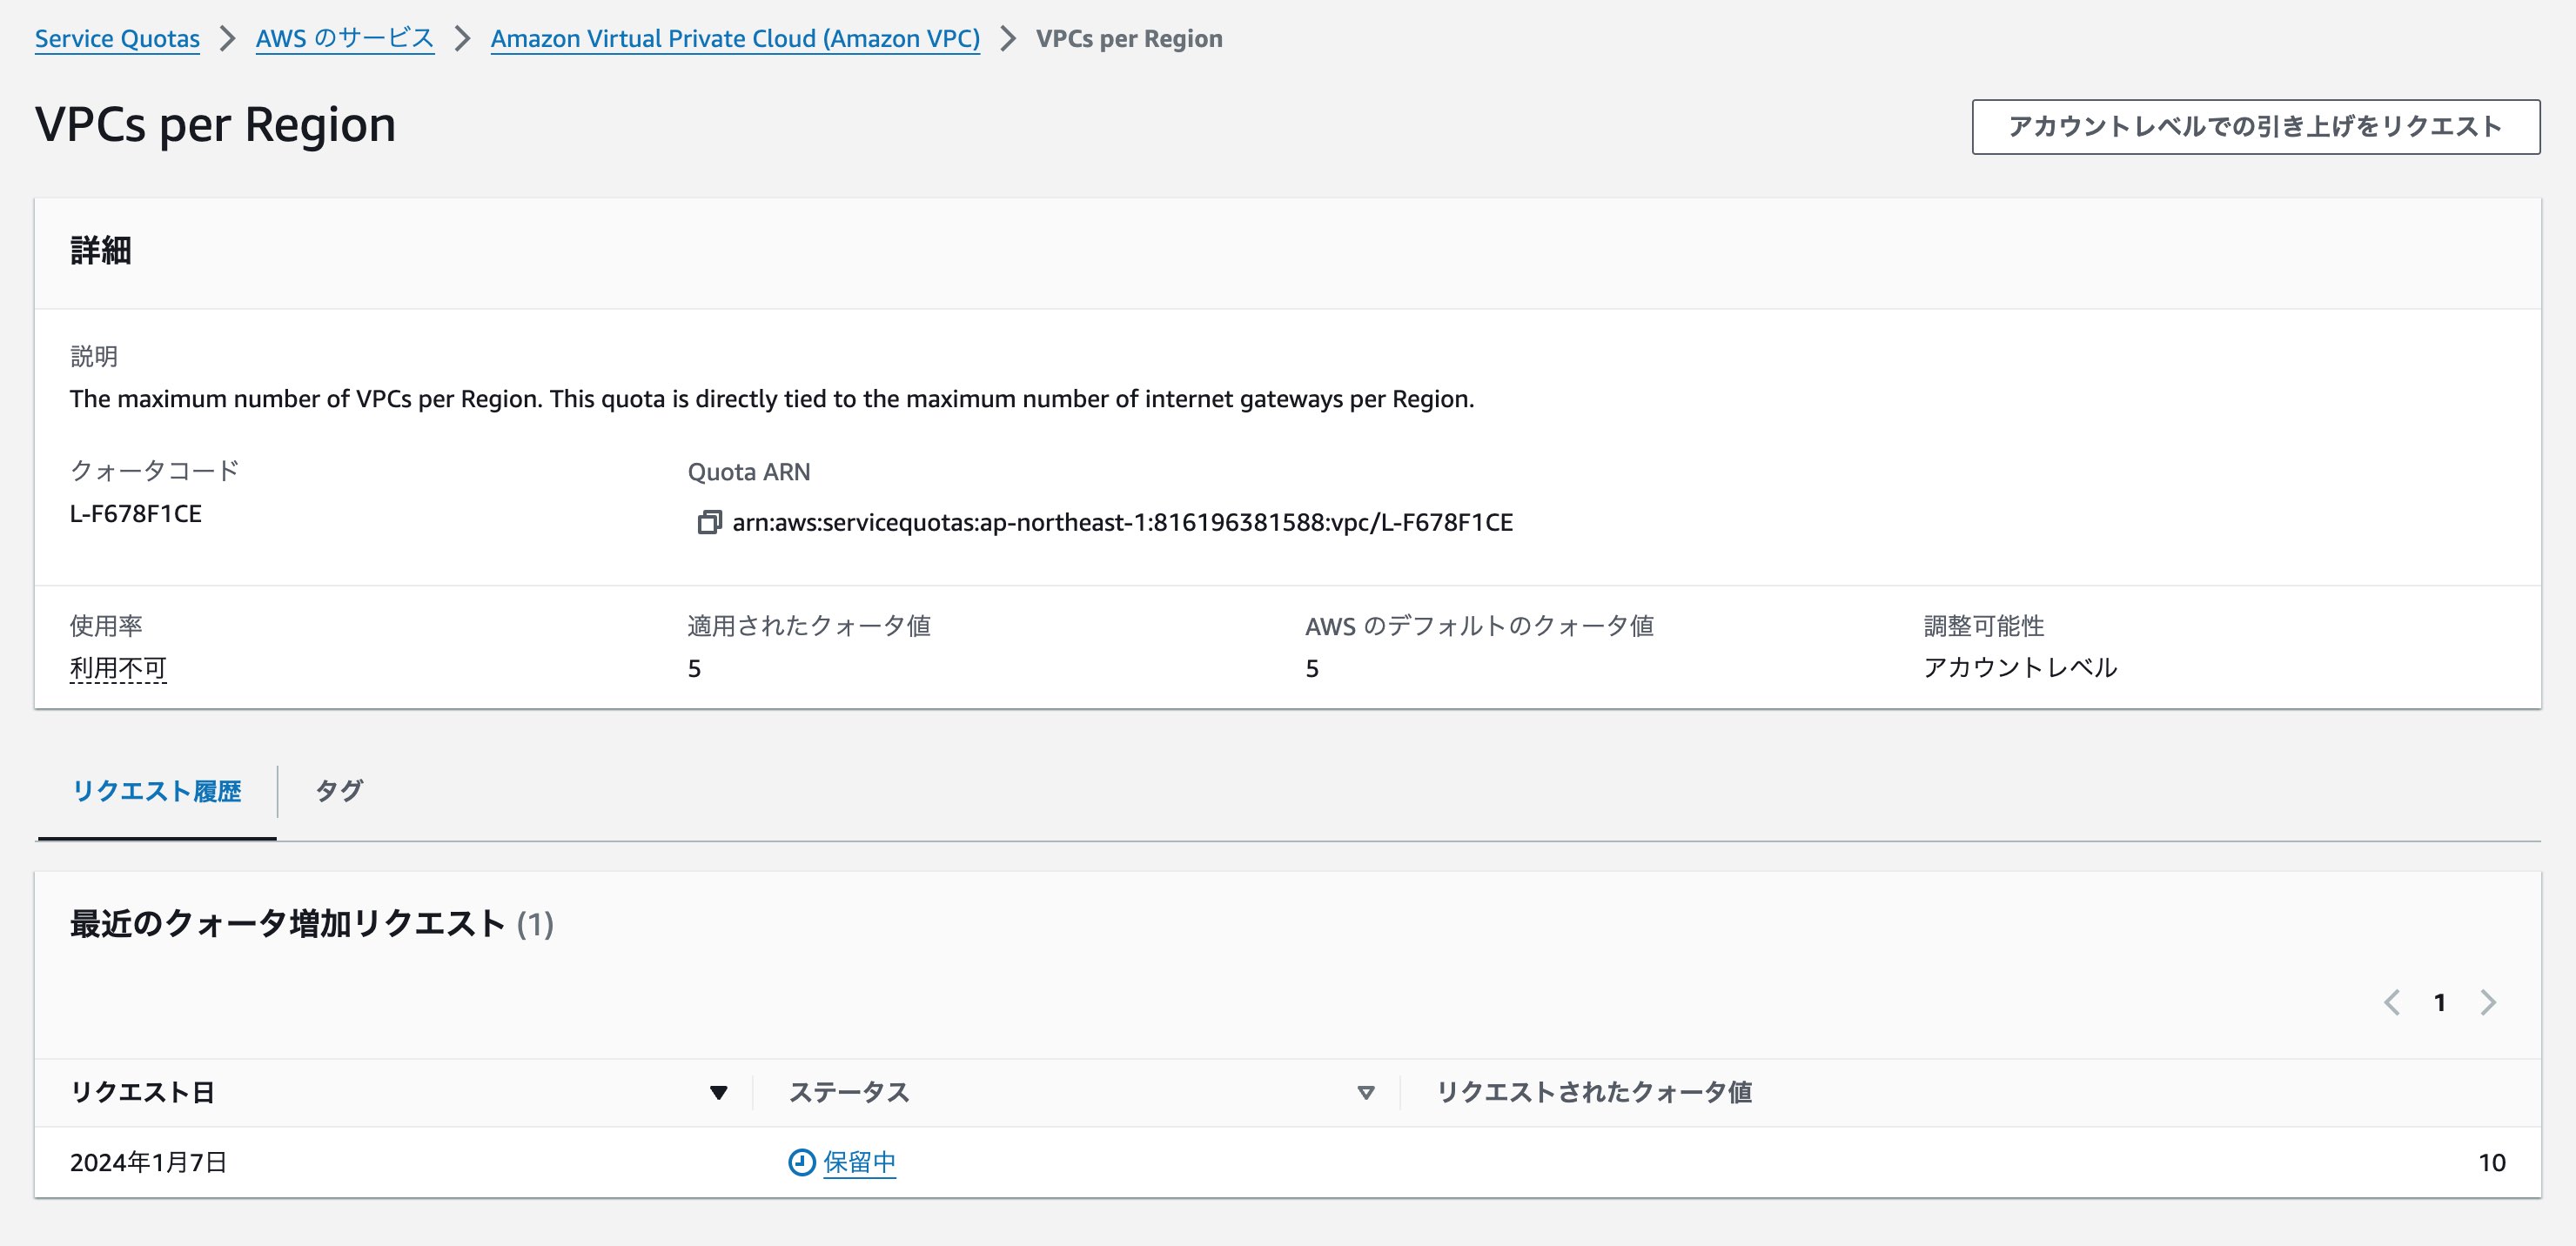Click the リクエストされたクォータ値 column header
Screen dimensions: 2576x1246
tap(1594, 1092)
